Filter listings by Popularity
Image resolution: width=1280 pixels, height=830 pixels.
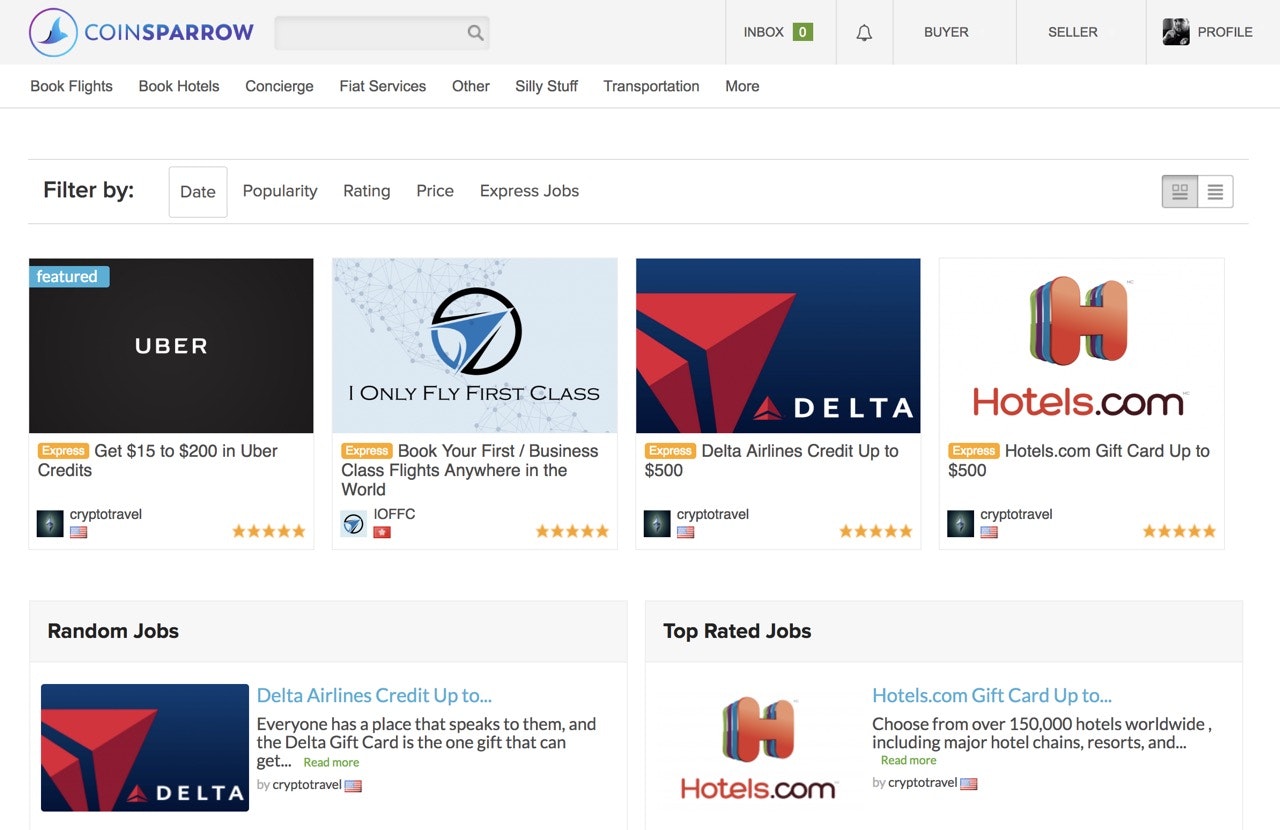[x=280, y=191]
